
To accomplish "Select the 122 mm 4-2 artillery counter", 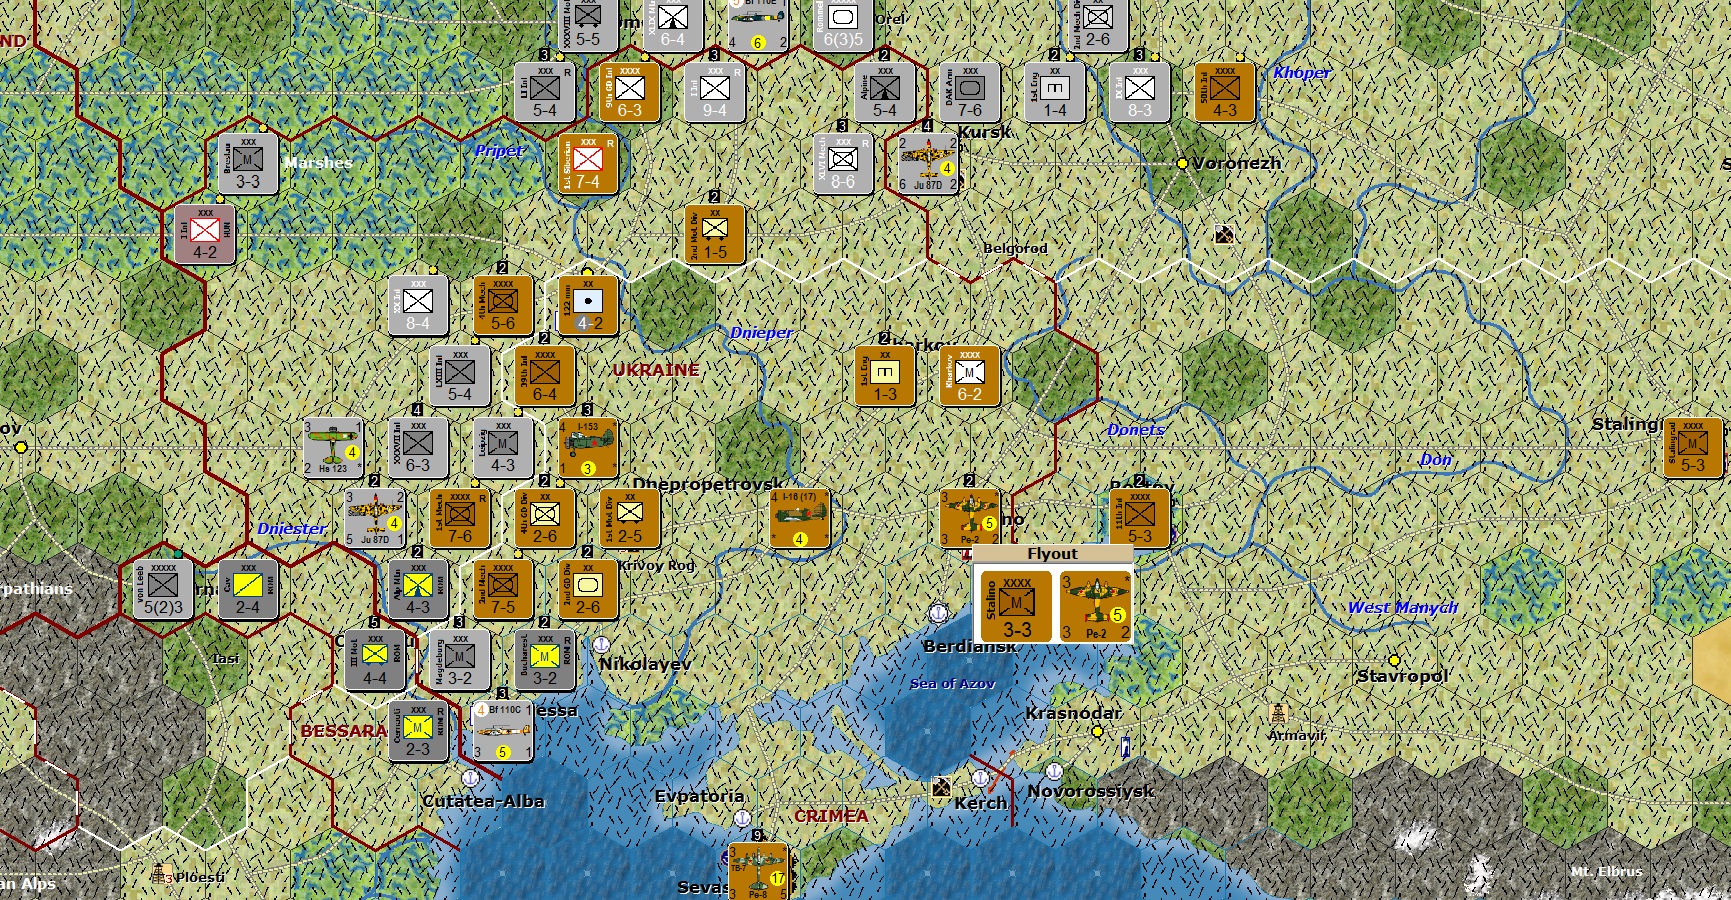I will [x=589, y=305].
